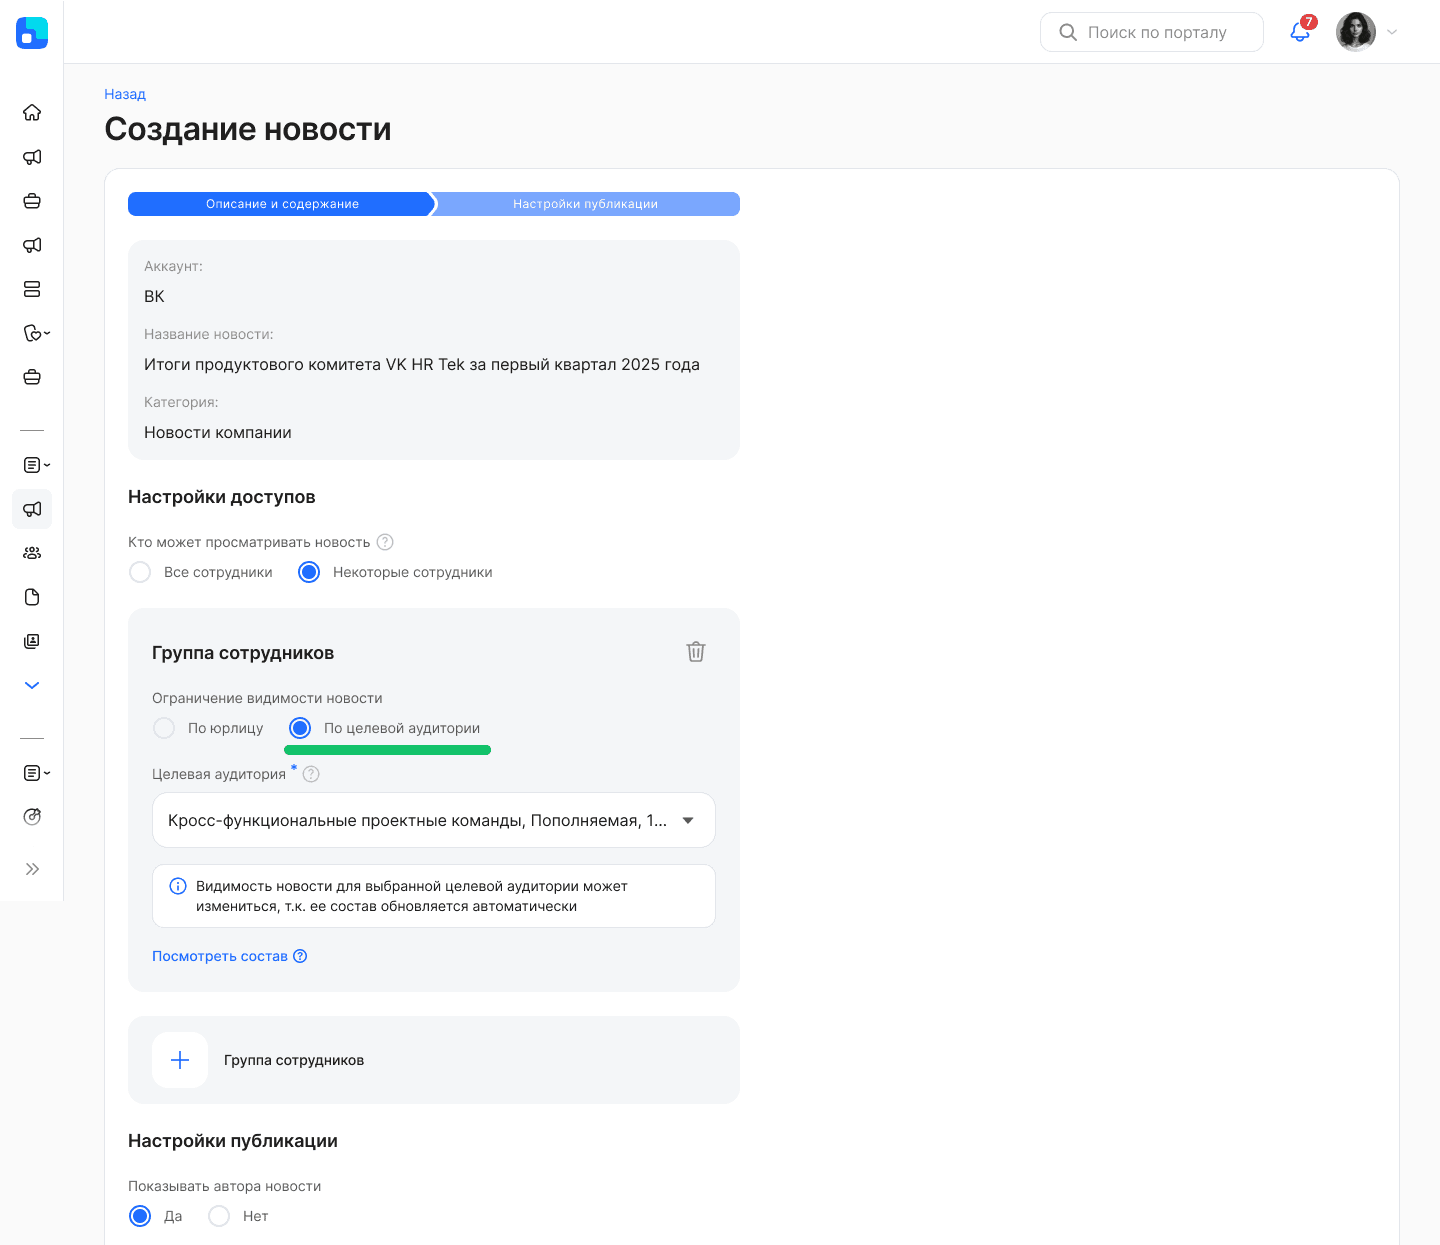Expand the sidebar with double chevron
1440x1245 pixels.
pos(32,869)
